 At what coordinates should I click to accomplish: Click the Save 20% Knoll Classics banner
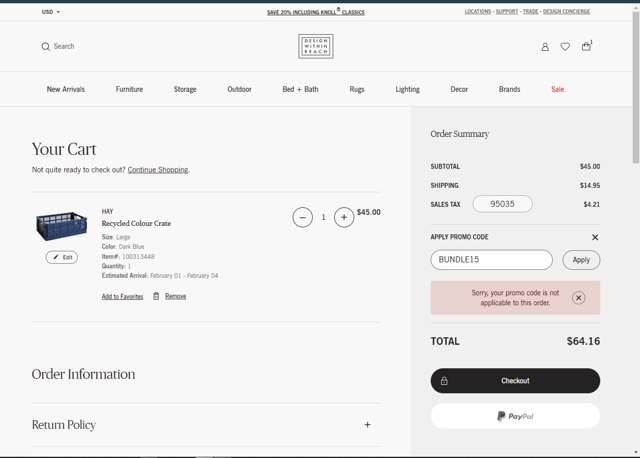pyautogui.click(x=316, y=12)
